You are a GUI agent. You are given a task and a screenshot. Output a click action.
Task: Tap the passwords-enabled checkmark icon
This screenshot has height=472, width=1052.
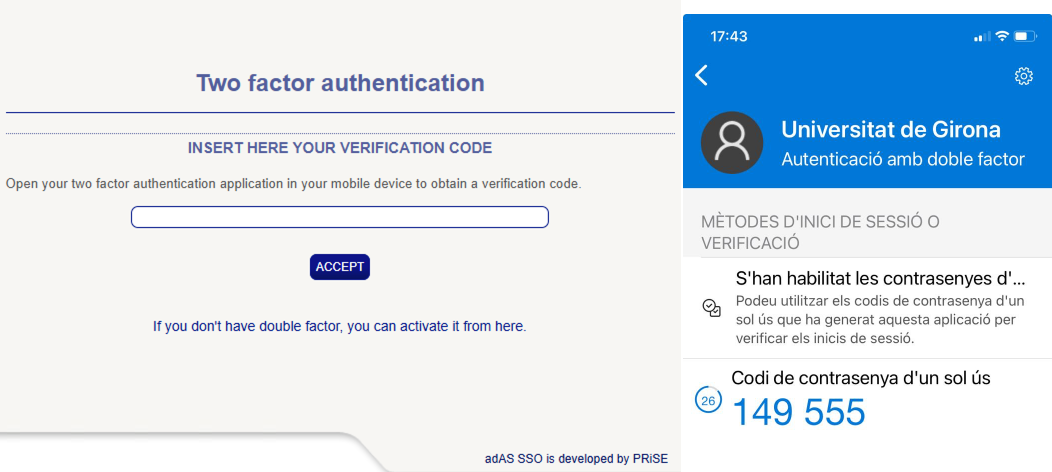pos(712,308)
